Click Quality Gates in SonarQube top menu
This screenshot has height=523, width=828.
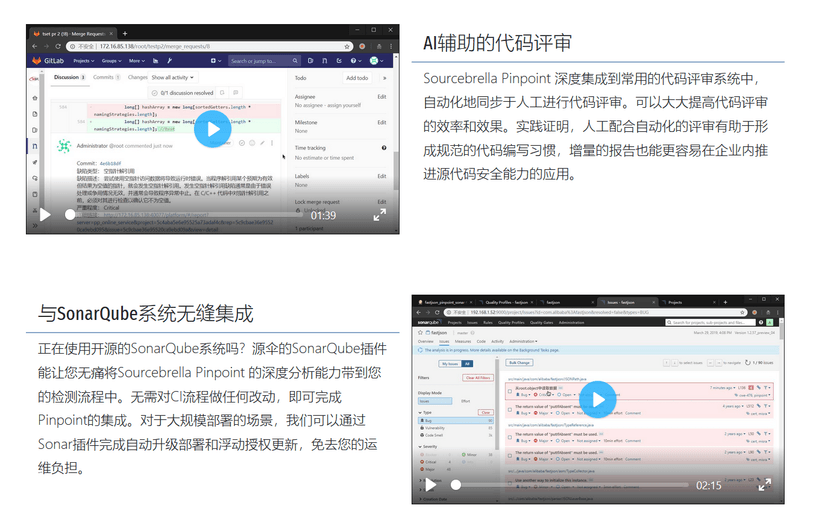coord(541,322)
